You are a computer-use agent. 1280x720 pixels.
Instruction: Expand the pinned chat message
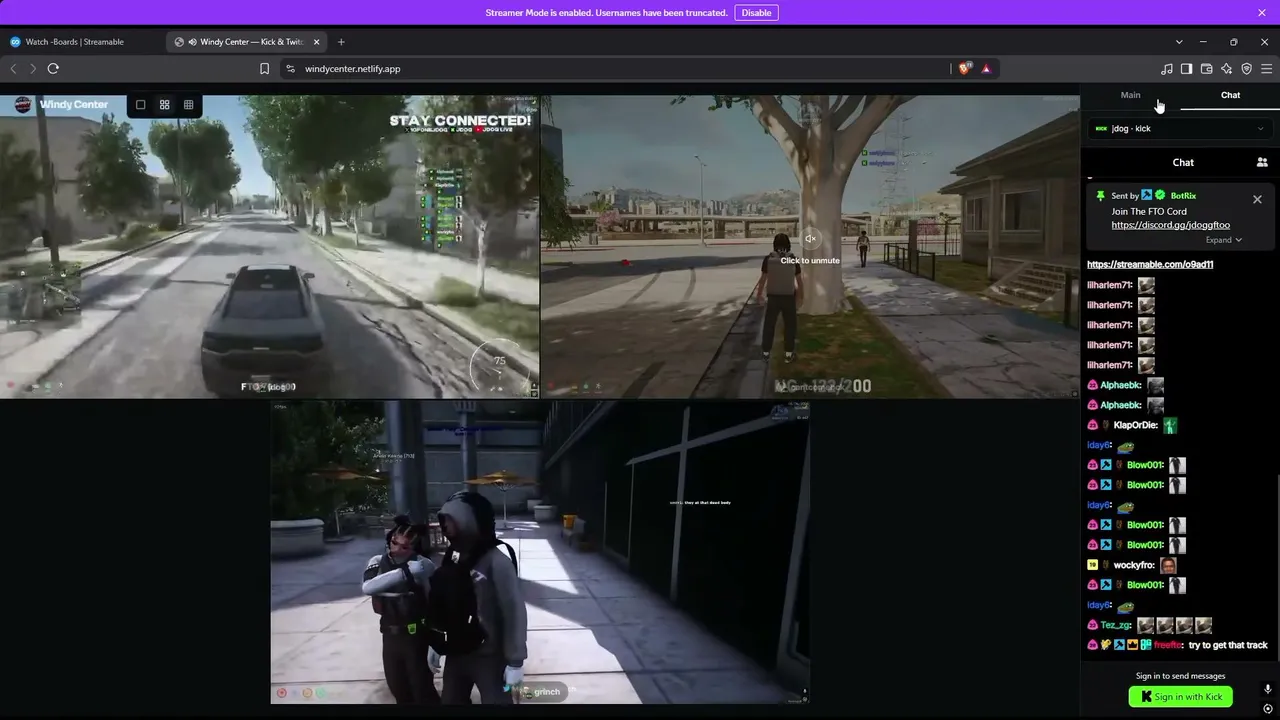pos(1223,240)
